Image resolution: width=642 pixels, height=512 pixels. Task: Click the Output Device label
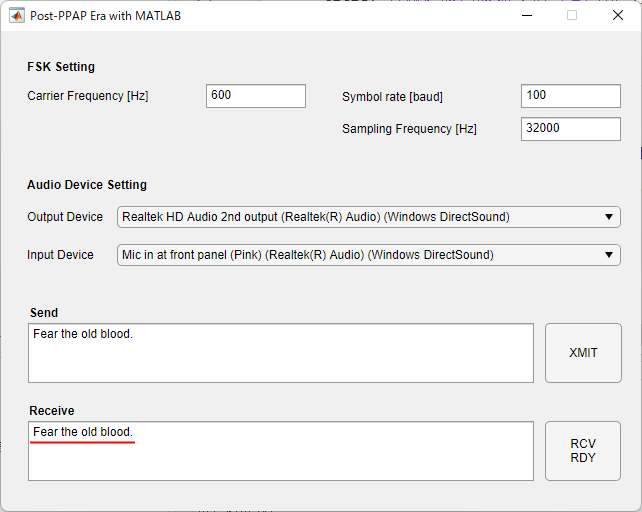tap(65, 217)
